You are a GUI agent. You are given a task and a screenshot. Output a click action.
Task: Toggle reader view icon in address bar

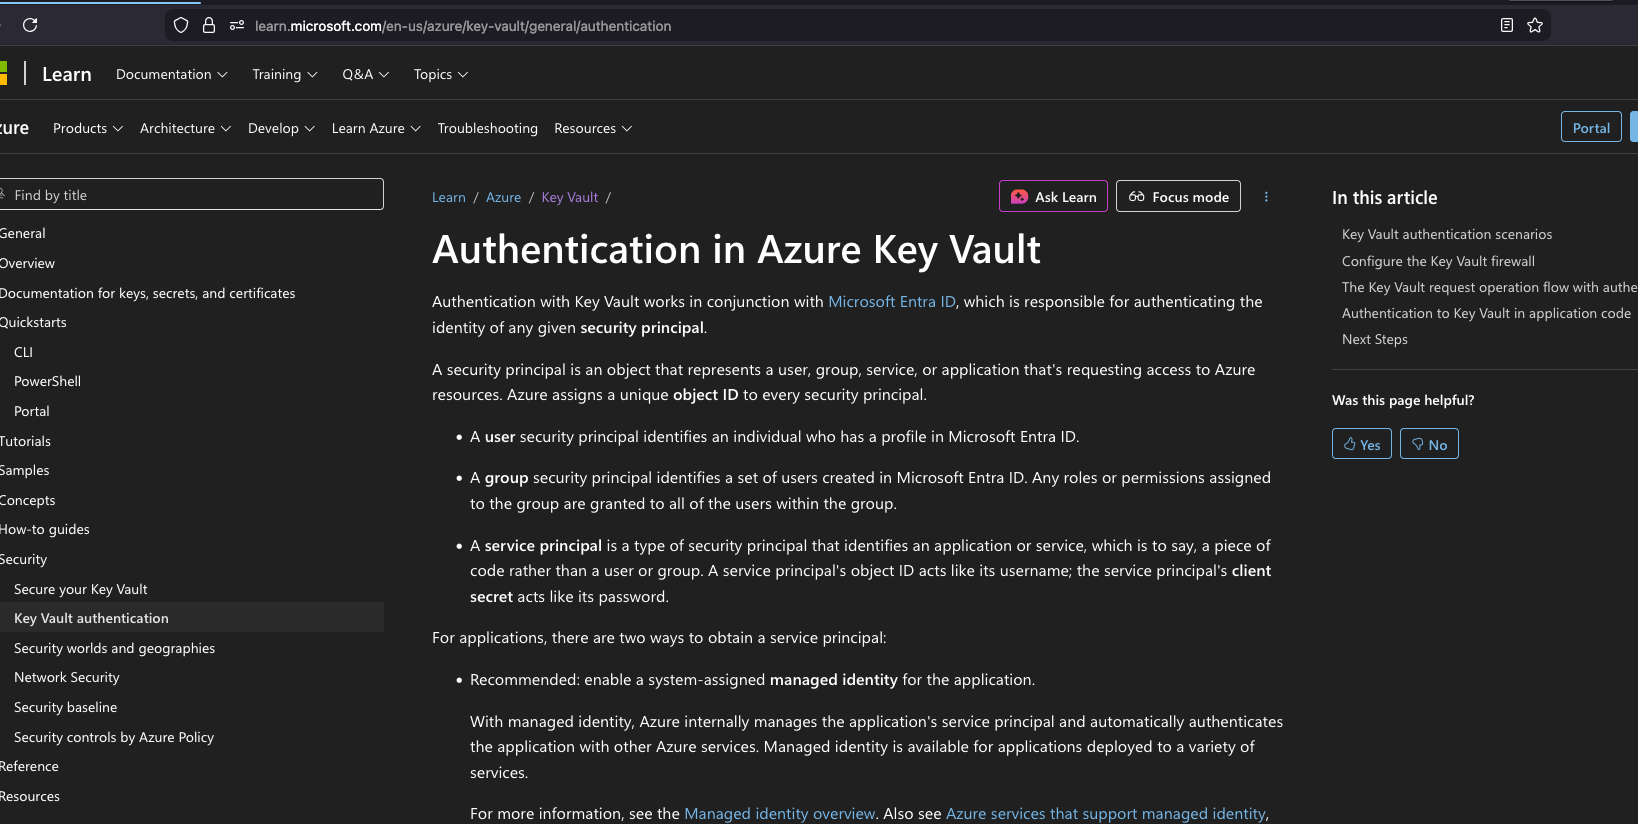(x=1507, y=26)
